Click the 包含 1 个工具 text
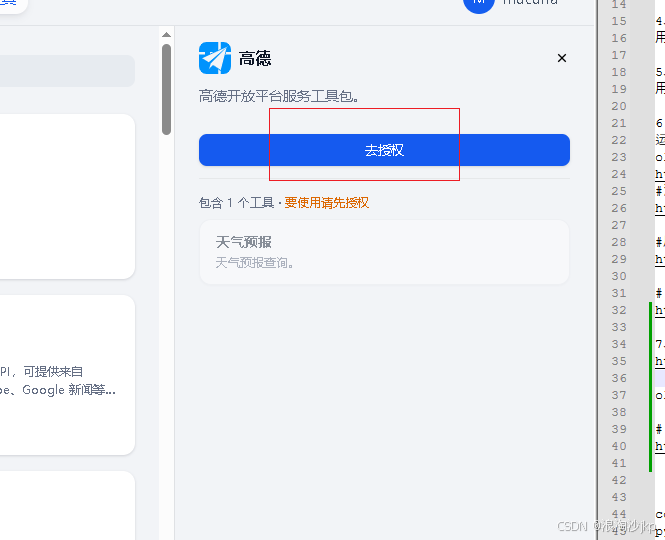The image size is (665, 540). click(x=236, y=203)
